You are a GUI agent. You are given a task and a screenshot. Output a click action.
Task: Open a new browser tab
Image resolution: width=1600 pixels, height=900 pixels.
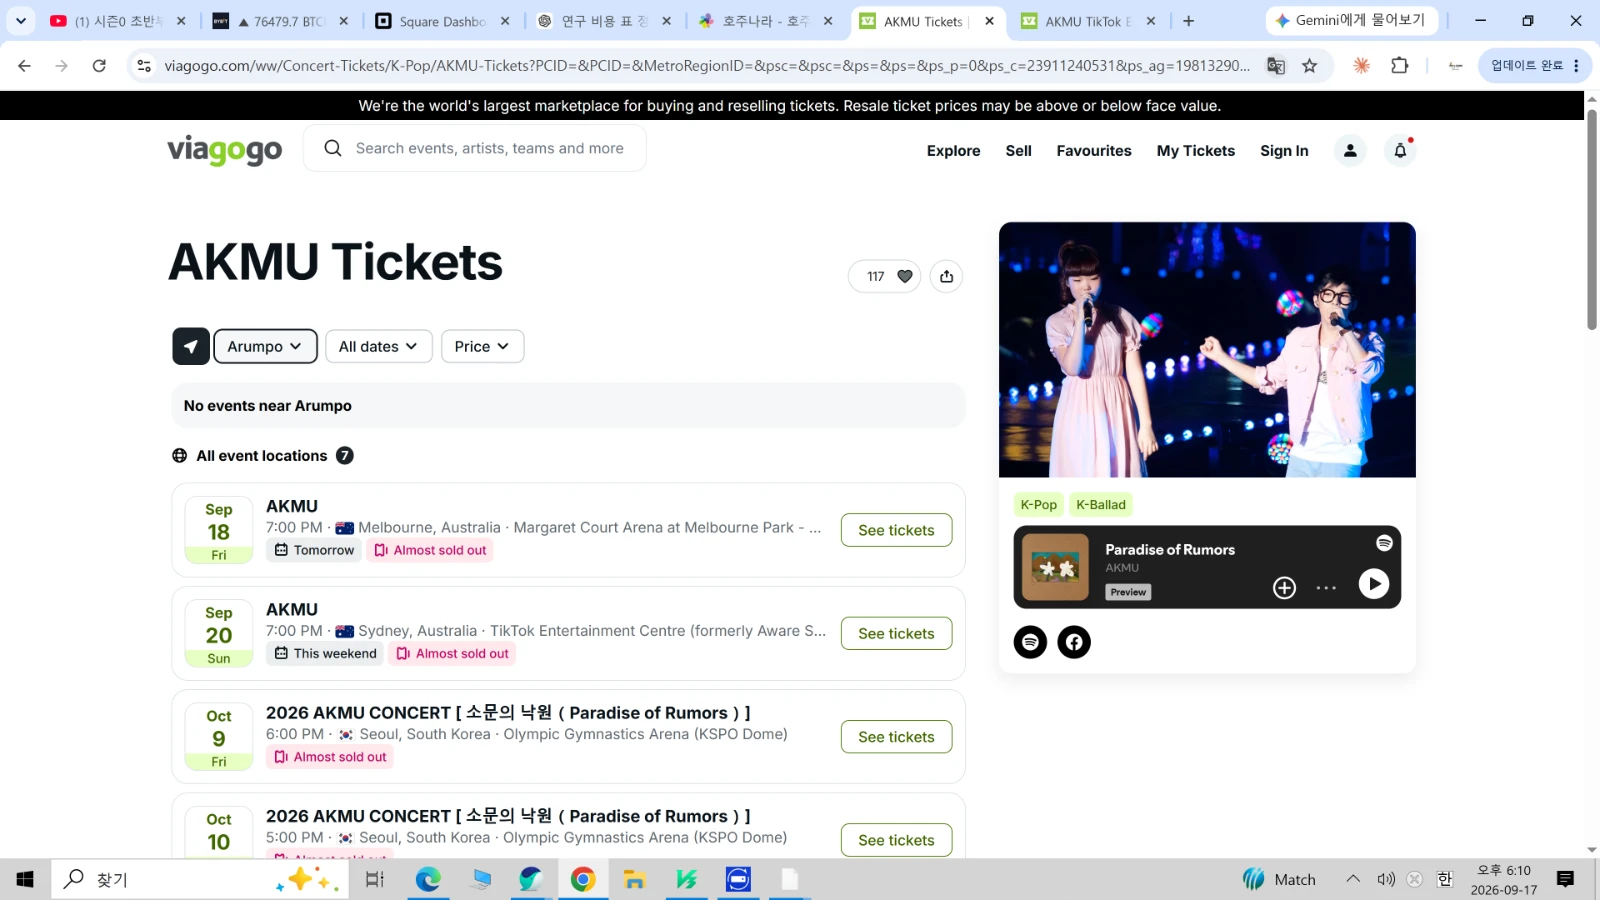click(x=1188, y=21)
